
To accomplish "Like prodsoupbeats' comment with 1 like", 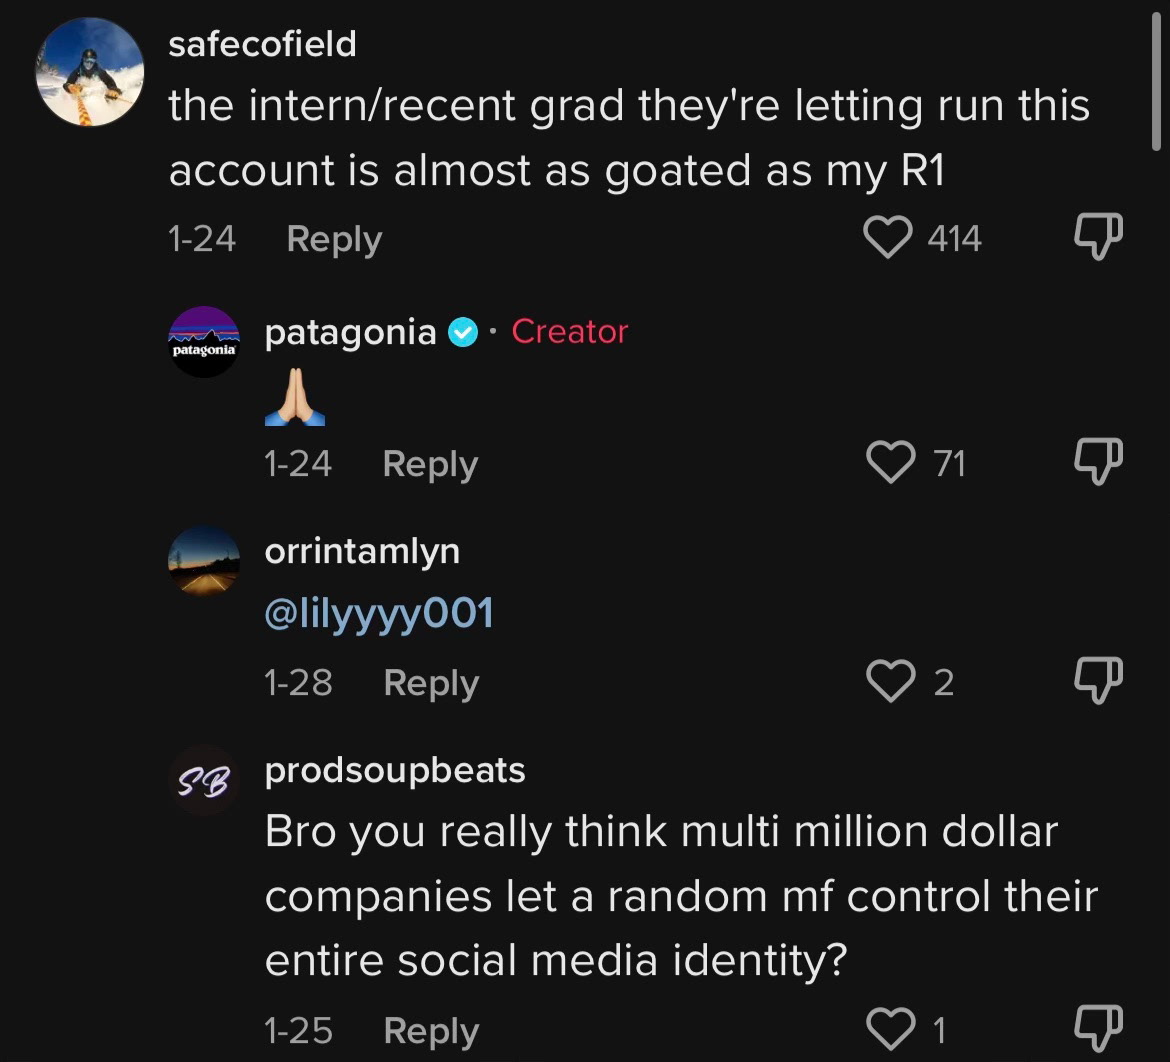I will tap(889, 1029).
